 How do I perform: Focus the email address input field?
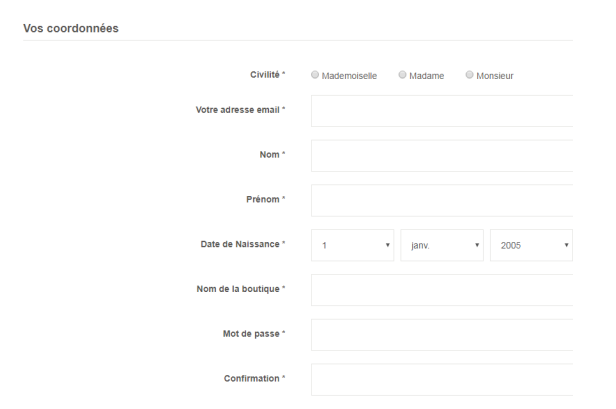coord(442,110)
